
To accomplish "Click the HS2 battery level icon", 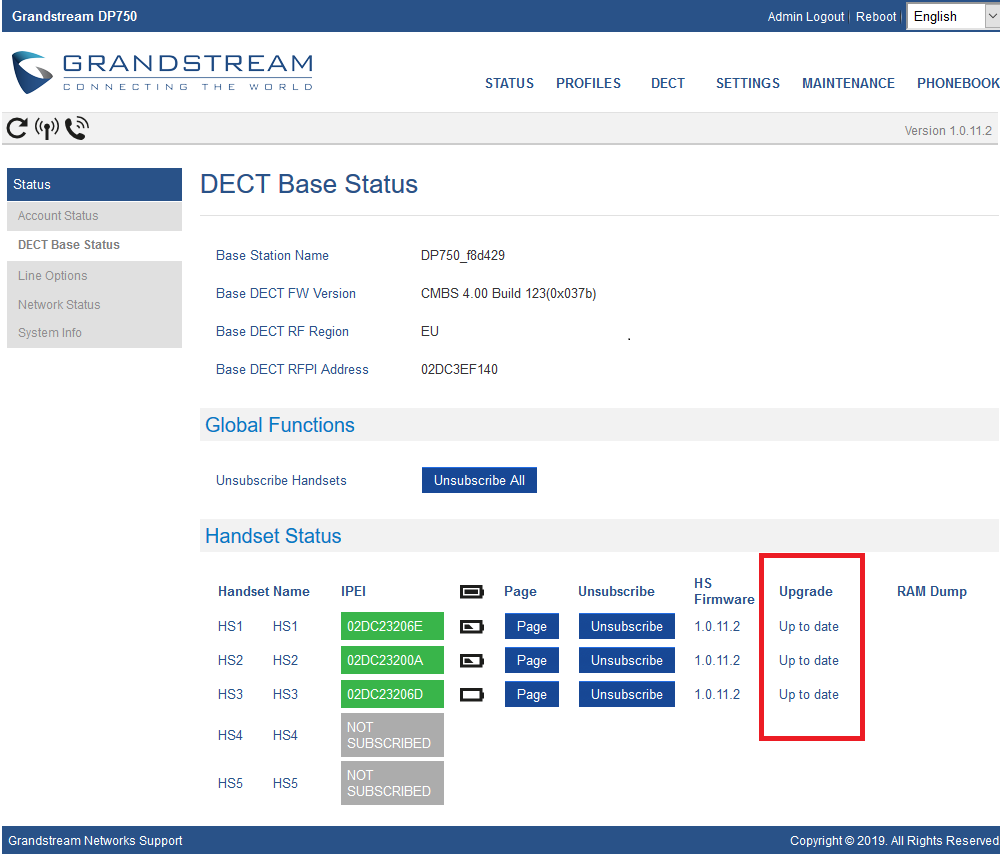I will point(471,661).
